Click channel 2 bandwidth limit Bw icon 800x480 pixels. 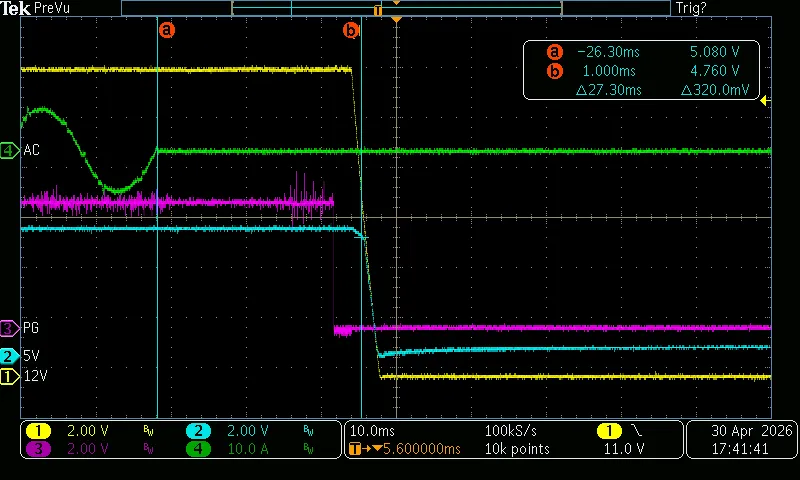click(308, 431)
